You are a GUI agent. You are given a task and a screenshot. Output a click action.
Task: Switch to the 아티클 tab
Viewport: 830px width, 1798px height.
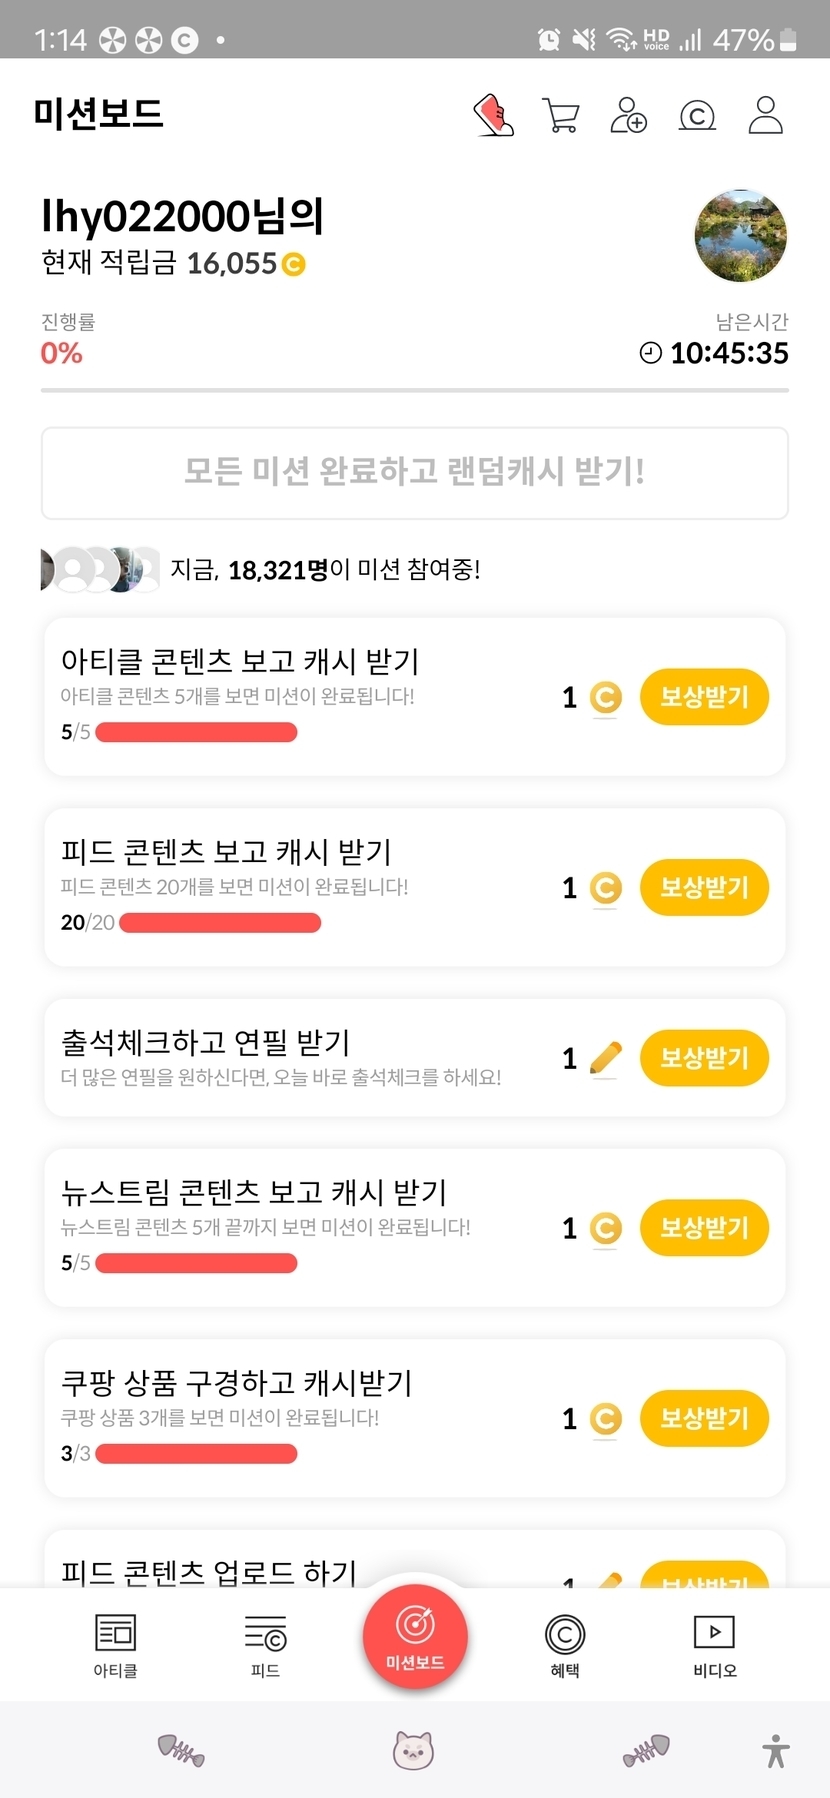point(115,1645)
